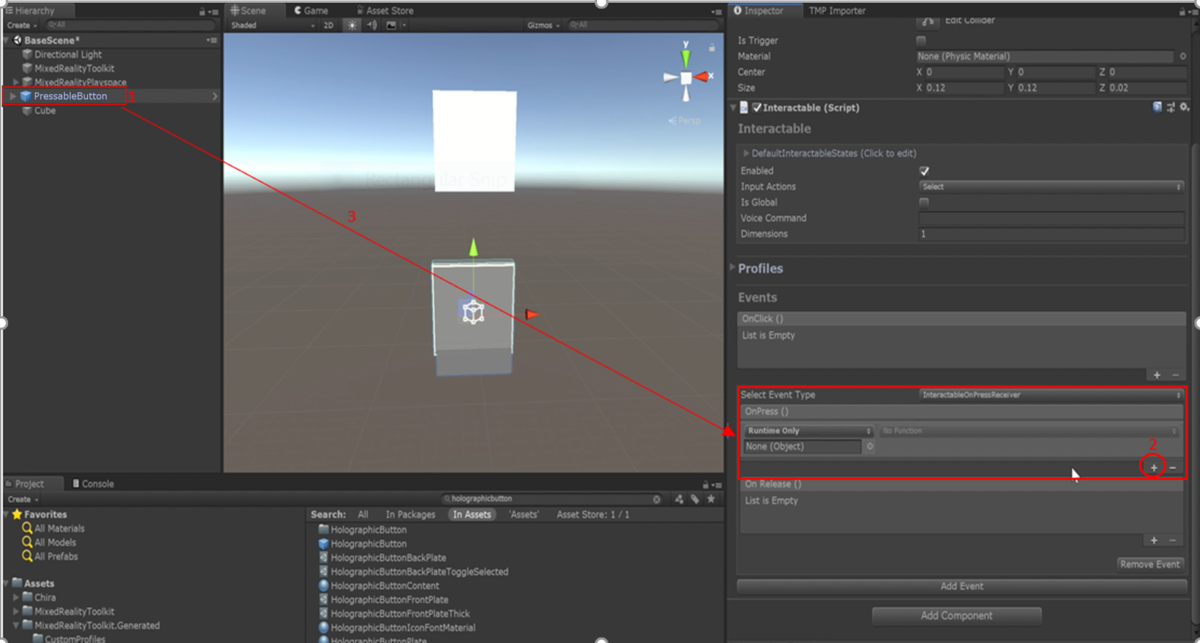Click the Add Component button
Screen dimensions: 1200x643
957,615
